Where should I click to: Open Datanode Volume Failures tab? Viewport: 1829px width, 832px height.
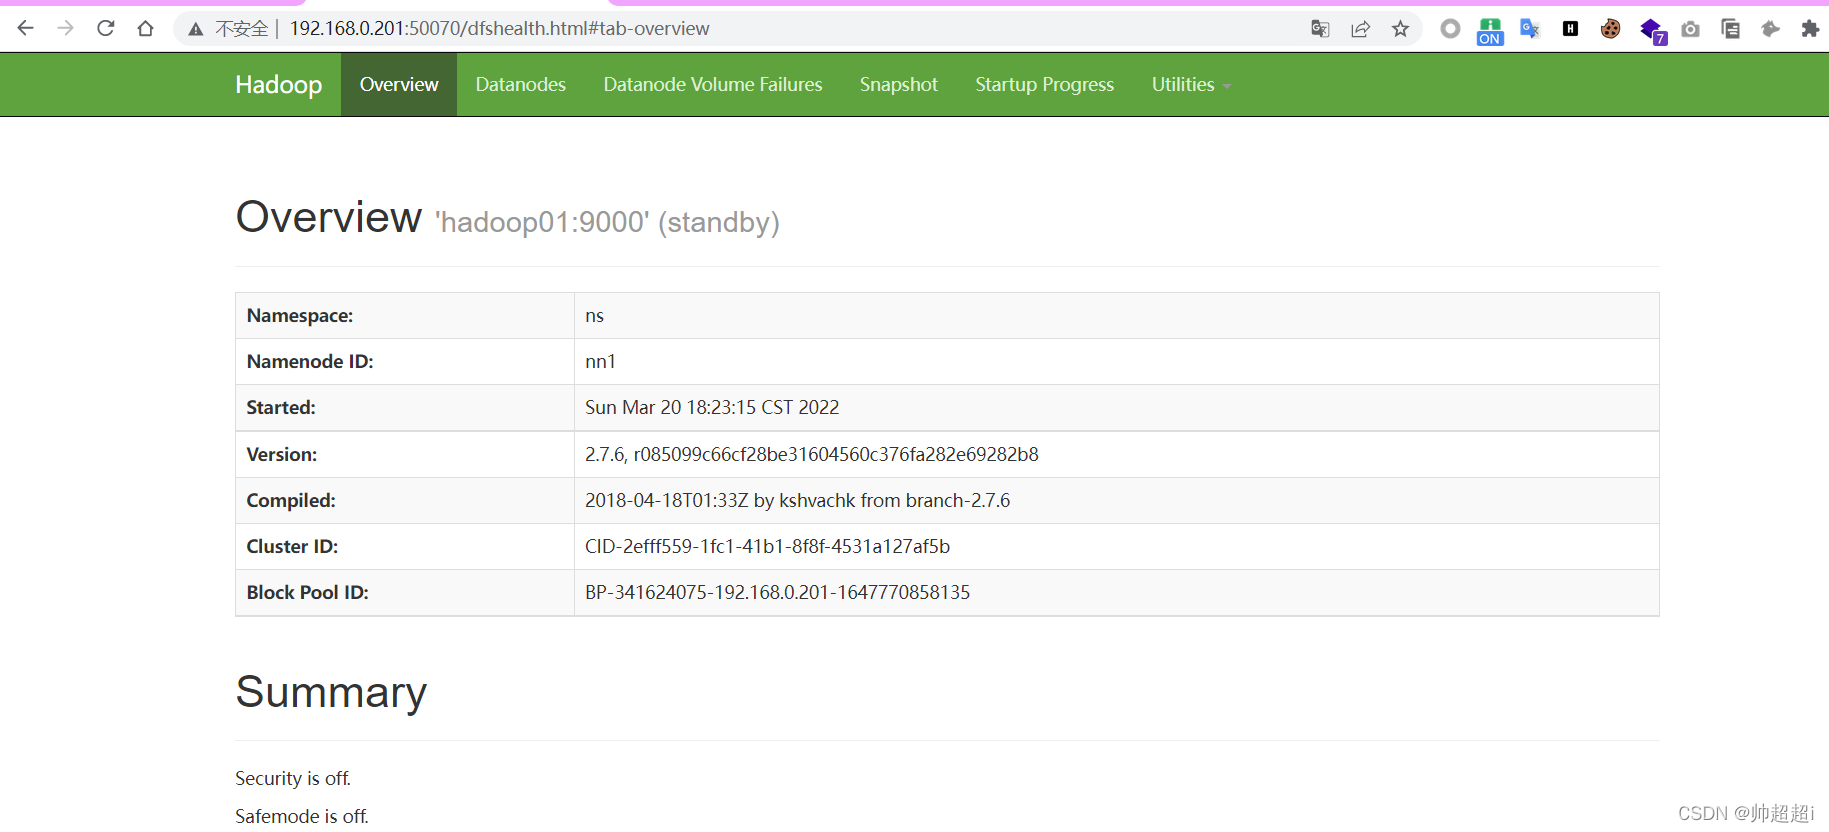713,85
